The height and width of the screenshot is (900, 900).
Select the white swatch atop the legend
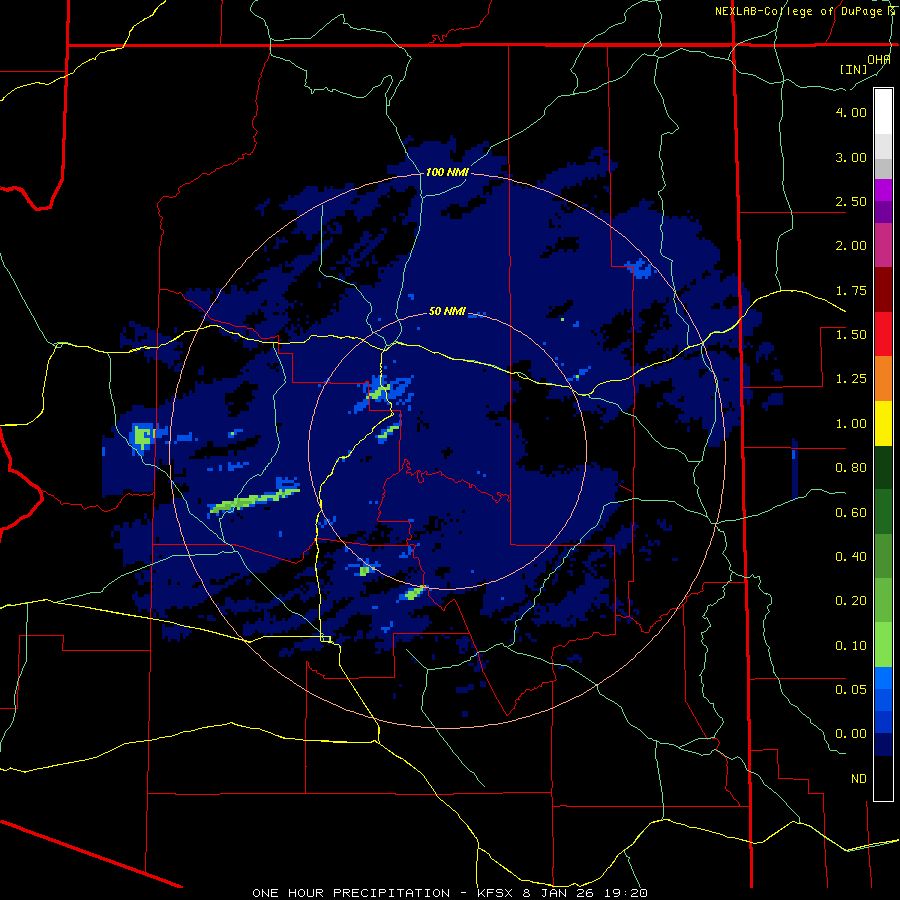[883, 112]
